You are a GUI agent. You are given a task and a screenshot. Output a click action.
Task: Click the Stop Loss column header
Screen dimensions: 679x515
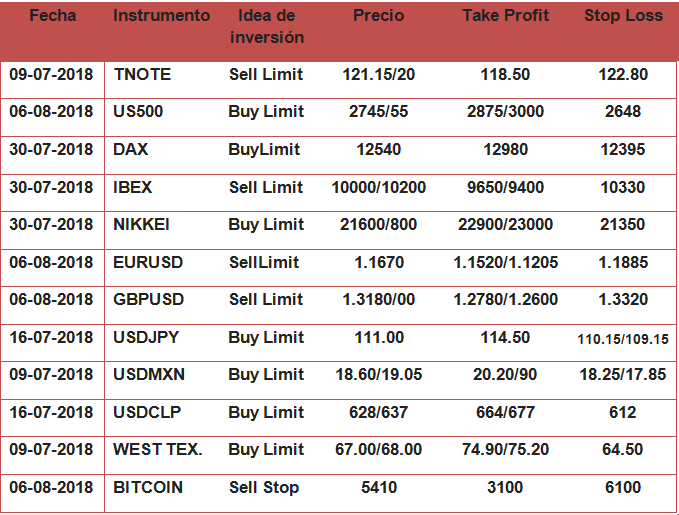(x=623, y=17)
